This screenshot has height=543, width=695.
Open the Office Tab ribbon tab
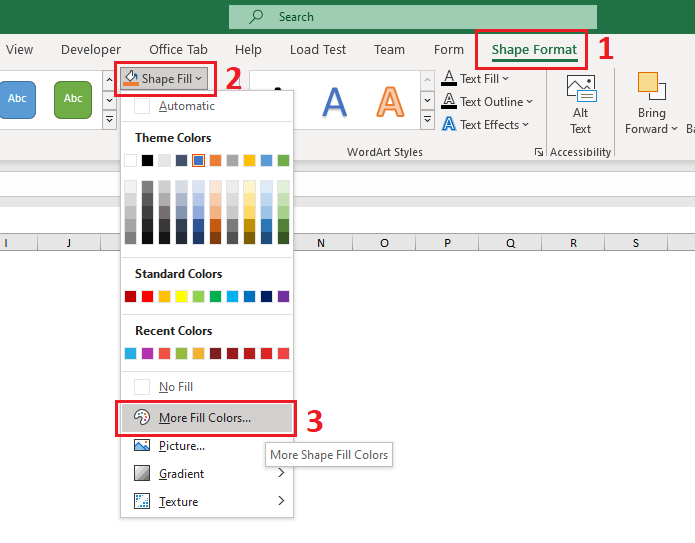(178, 49)
